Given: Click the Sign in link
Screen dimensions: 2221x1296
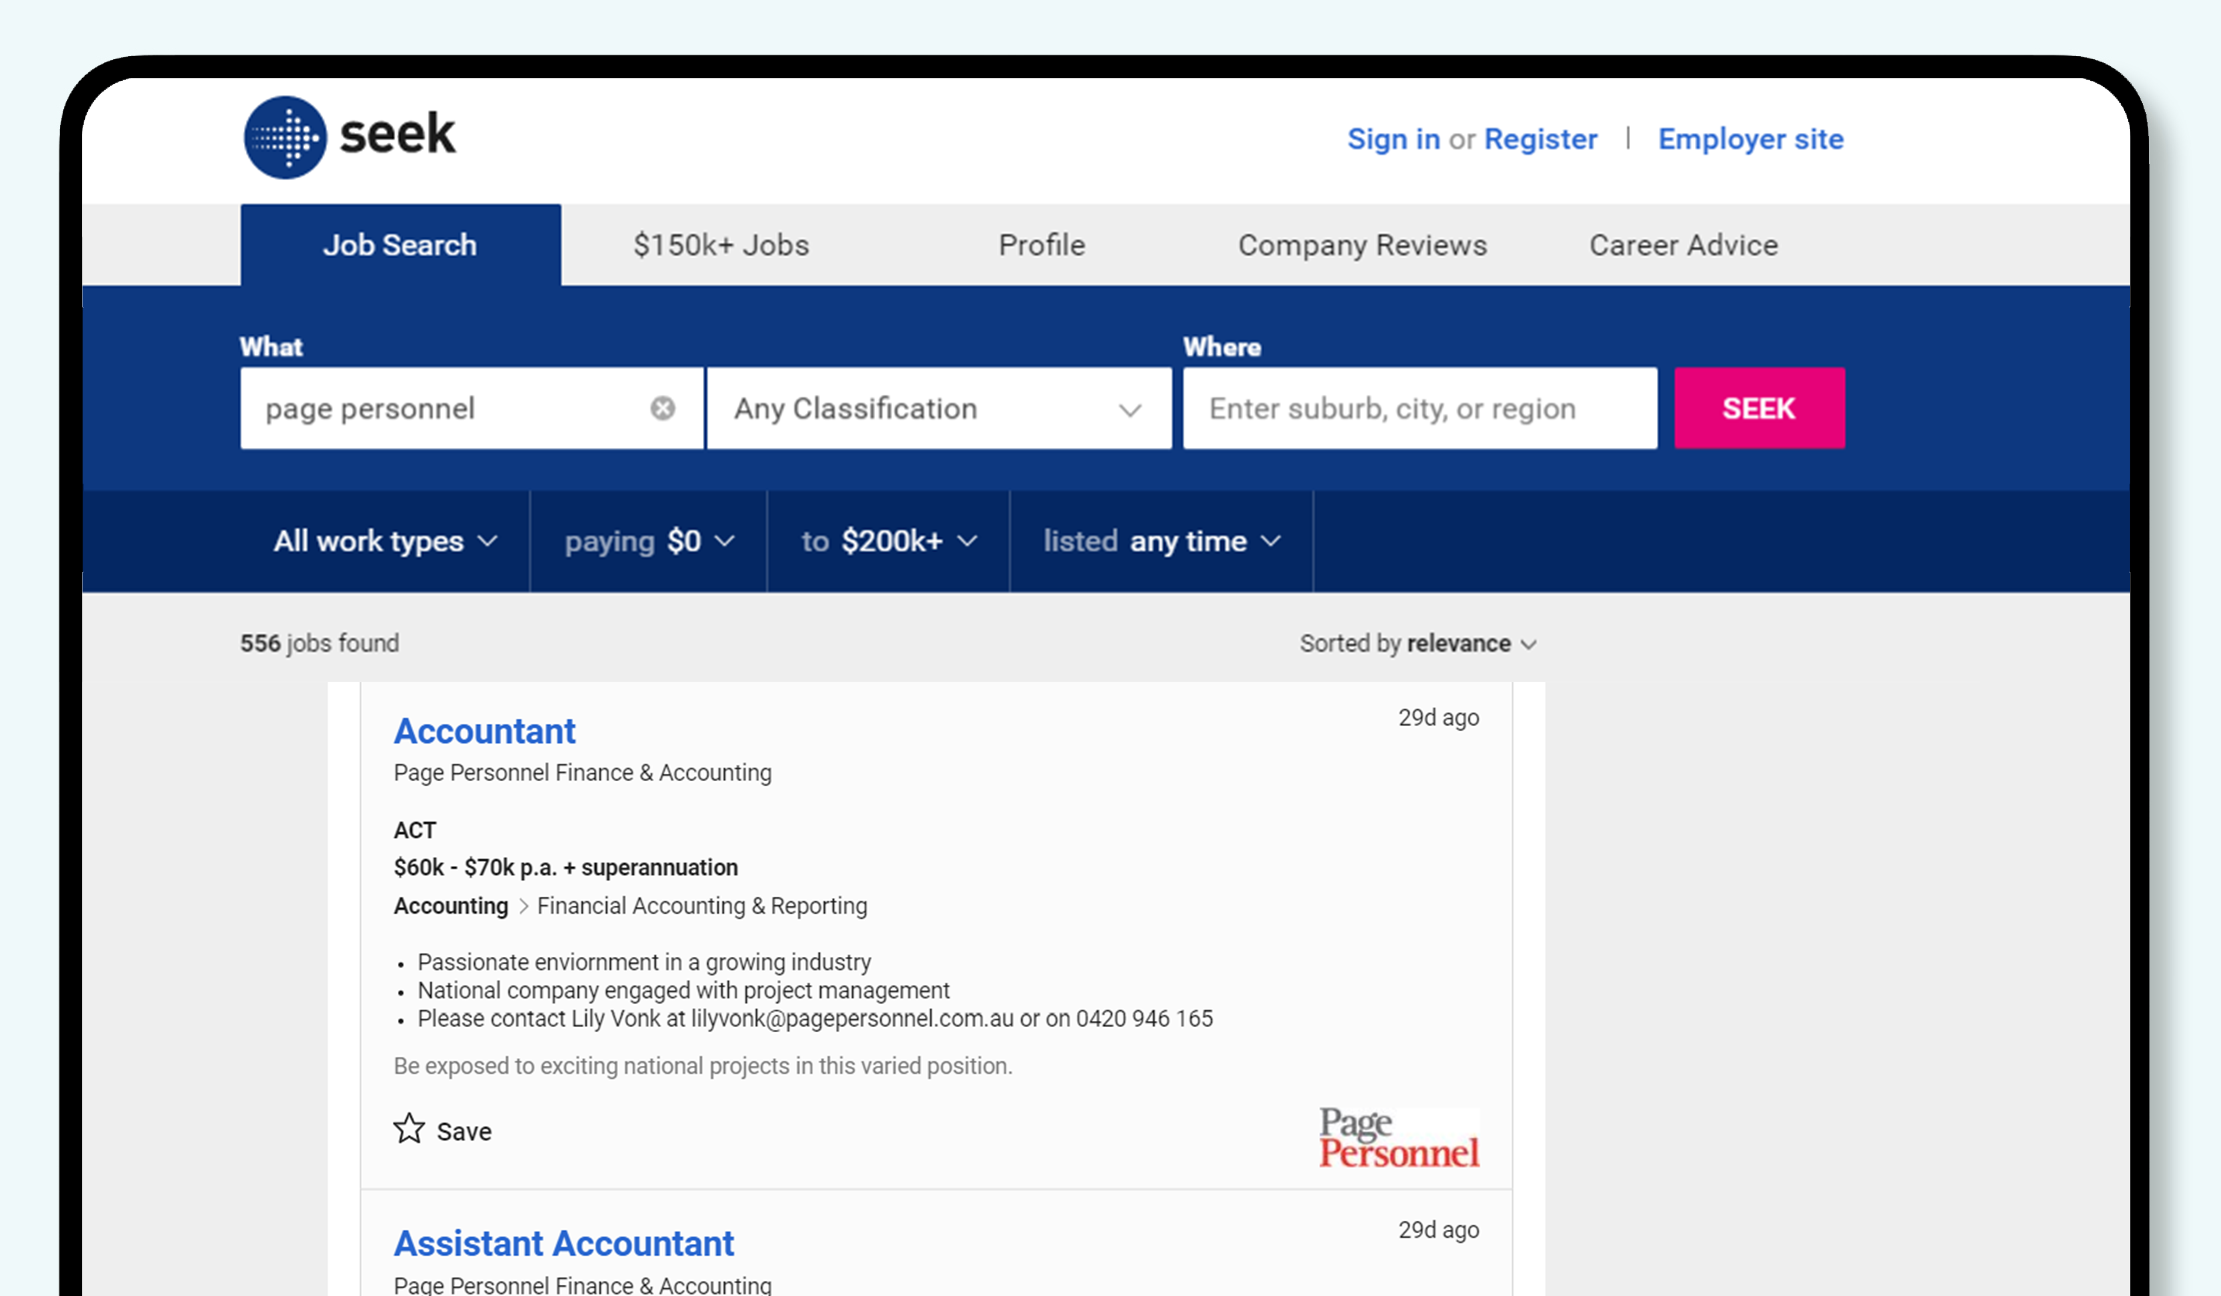Looking at the screenshot, I should (1394, 139).
